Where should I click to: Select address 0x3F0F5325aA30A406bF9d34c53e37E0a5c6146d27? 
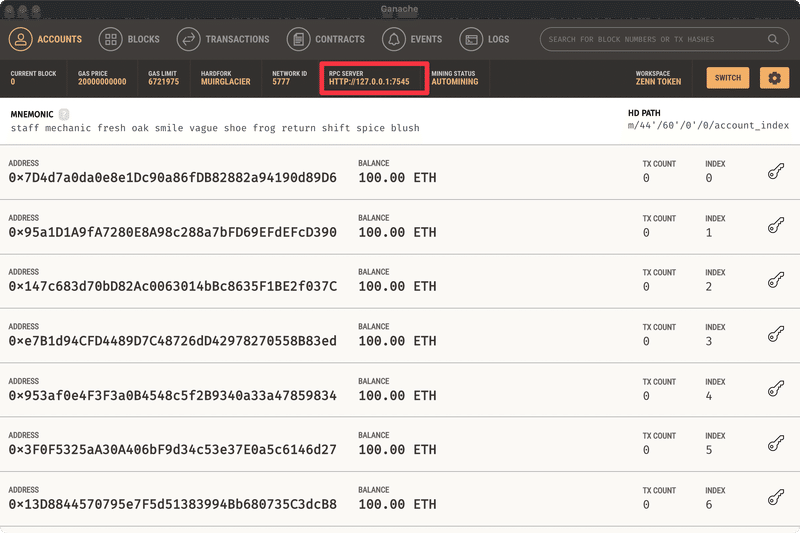(x=172, y=449)
